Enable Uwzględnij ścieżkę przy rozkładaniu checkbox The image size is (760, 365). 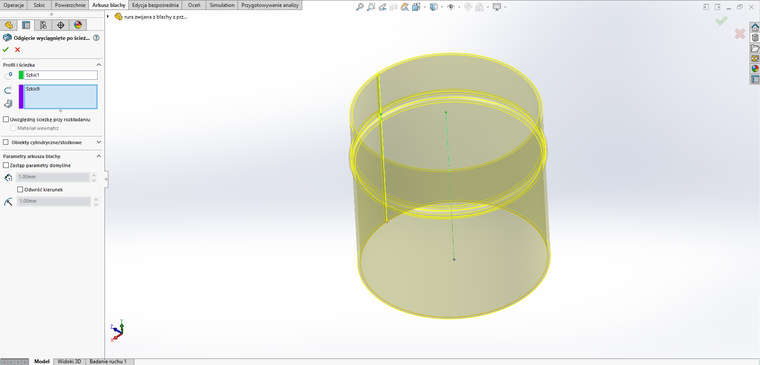pos(6,119)
